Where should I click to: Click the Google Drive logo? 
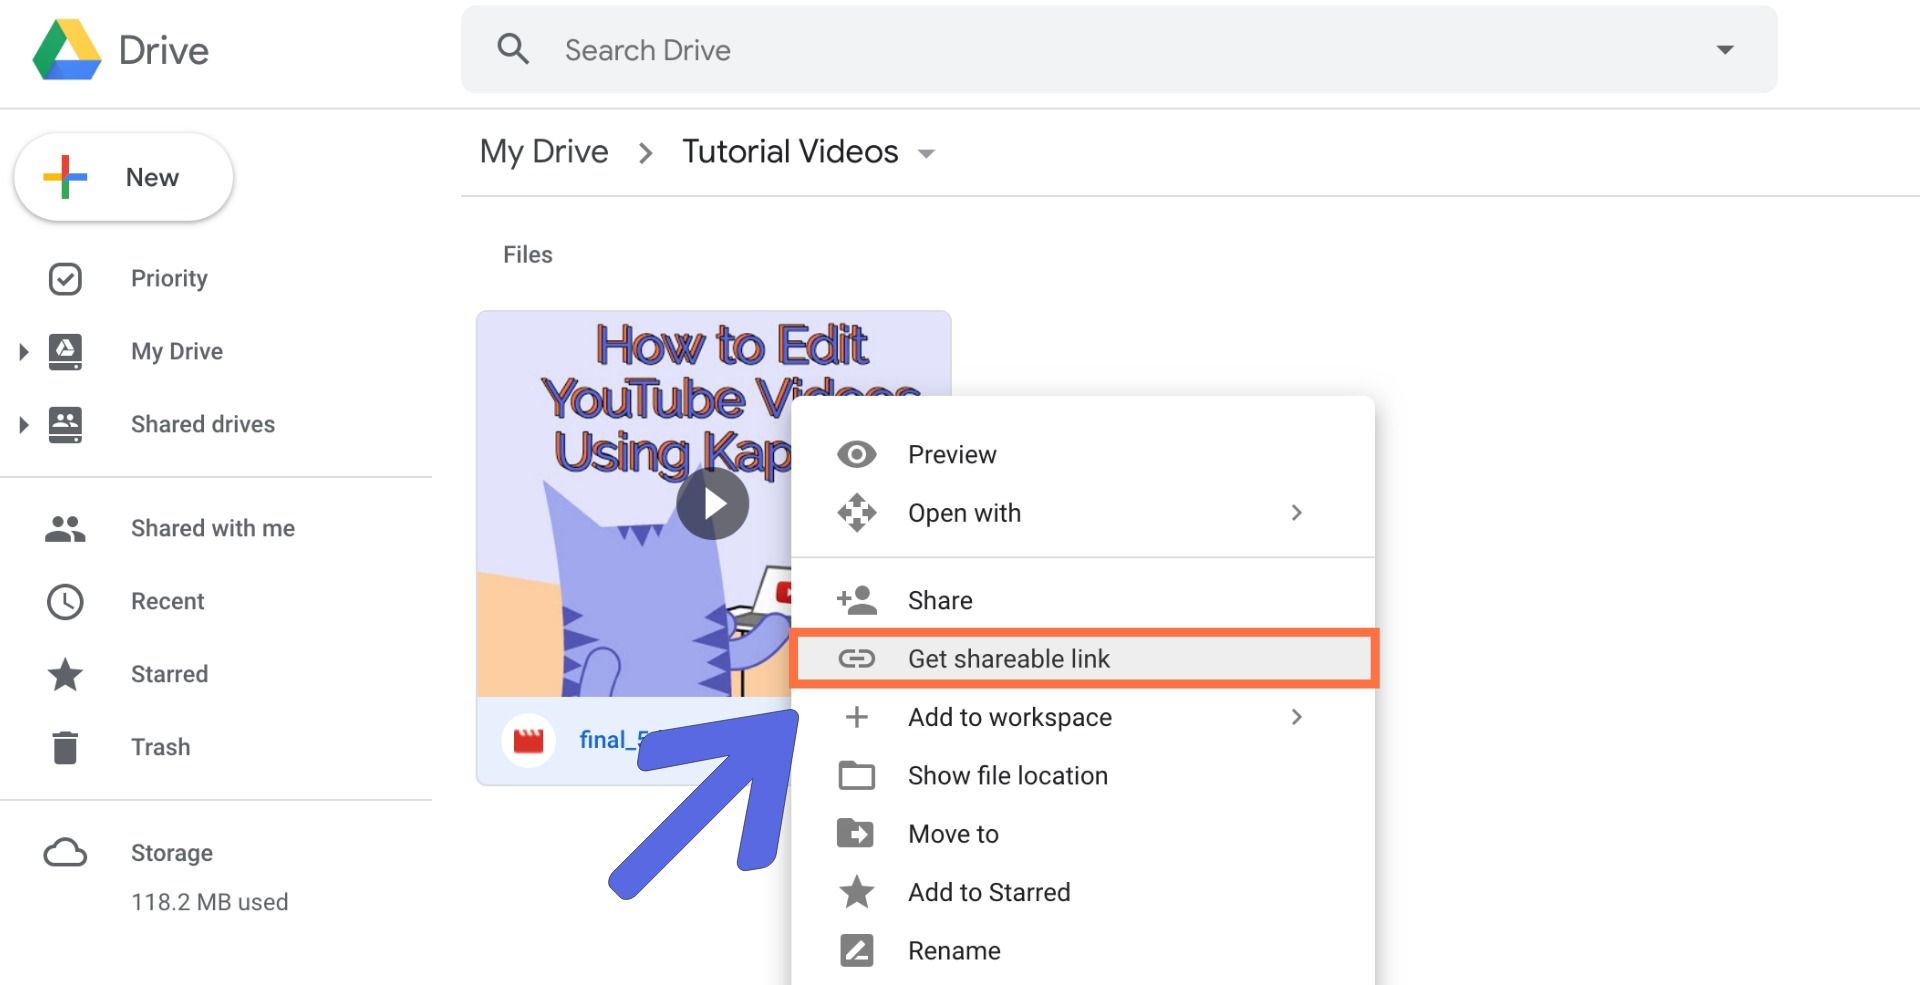pos(67,50)
